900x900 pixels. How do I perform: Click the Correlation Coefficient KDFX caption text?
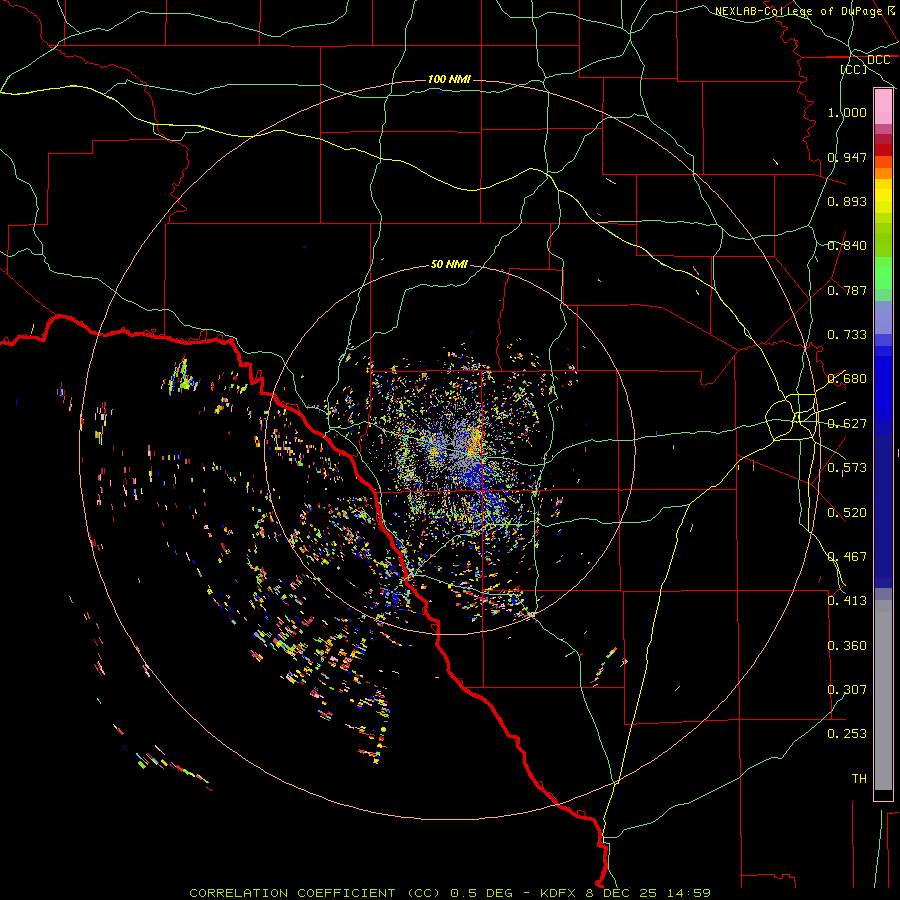pyautogui.click(x=450, y=893)
